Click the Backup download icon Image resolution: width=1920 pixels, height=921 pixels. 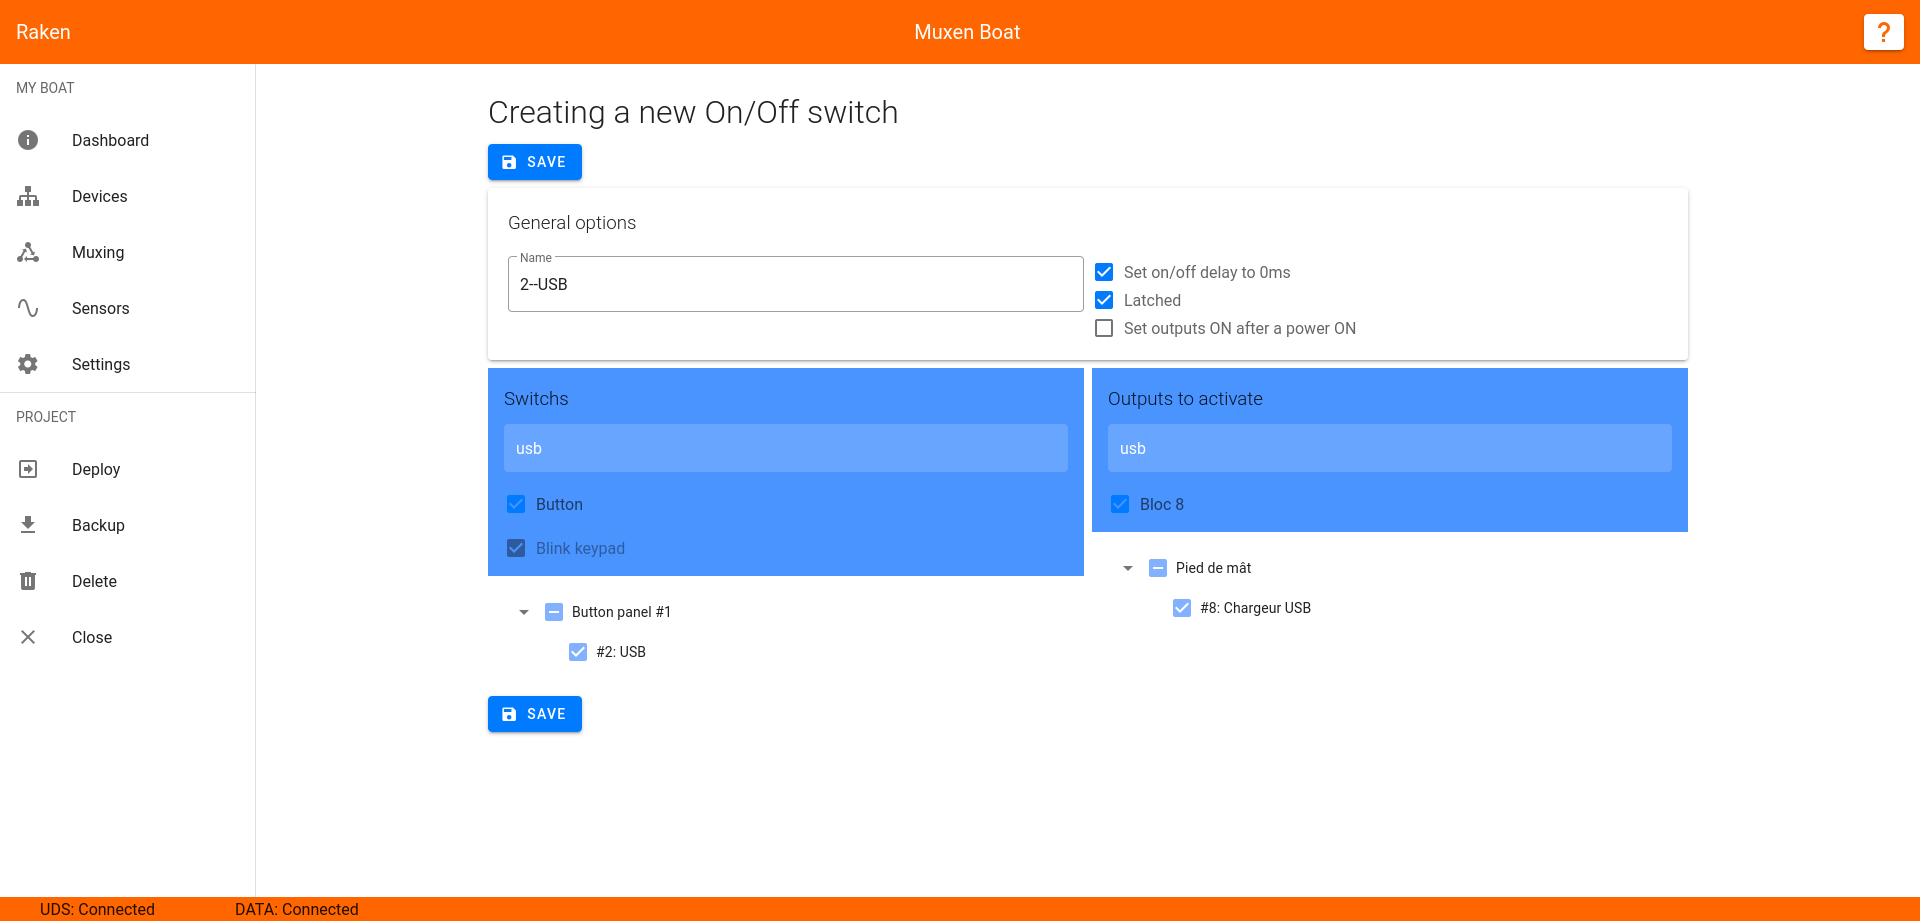(x=28, y=525)
